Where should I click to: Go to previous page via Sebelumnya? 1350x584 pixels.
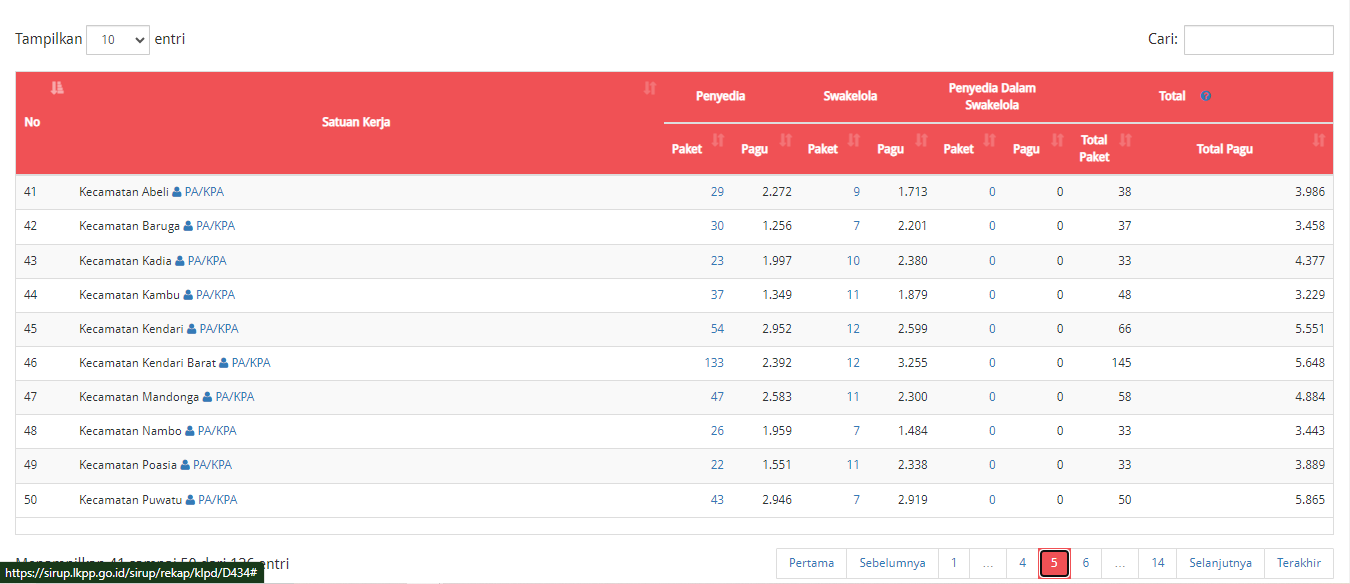point(892,563)
